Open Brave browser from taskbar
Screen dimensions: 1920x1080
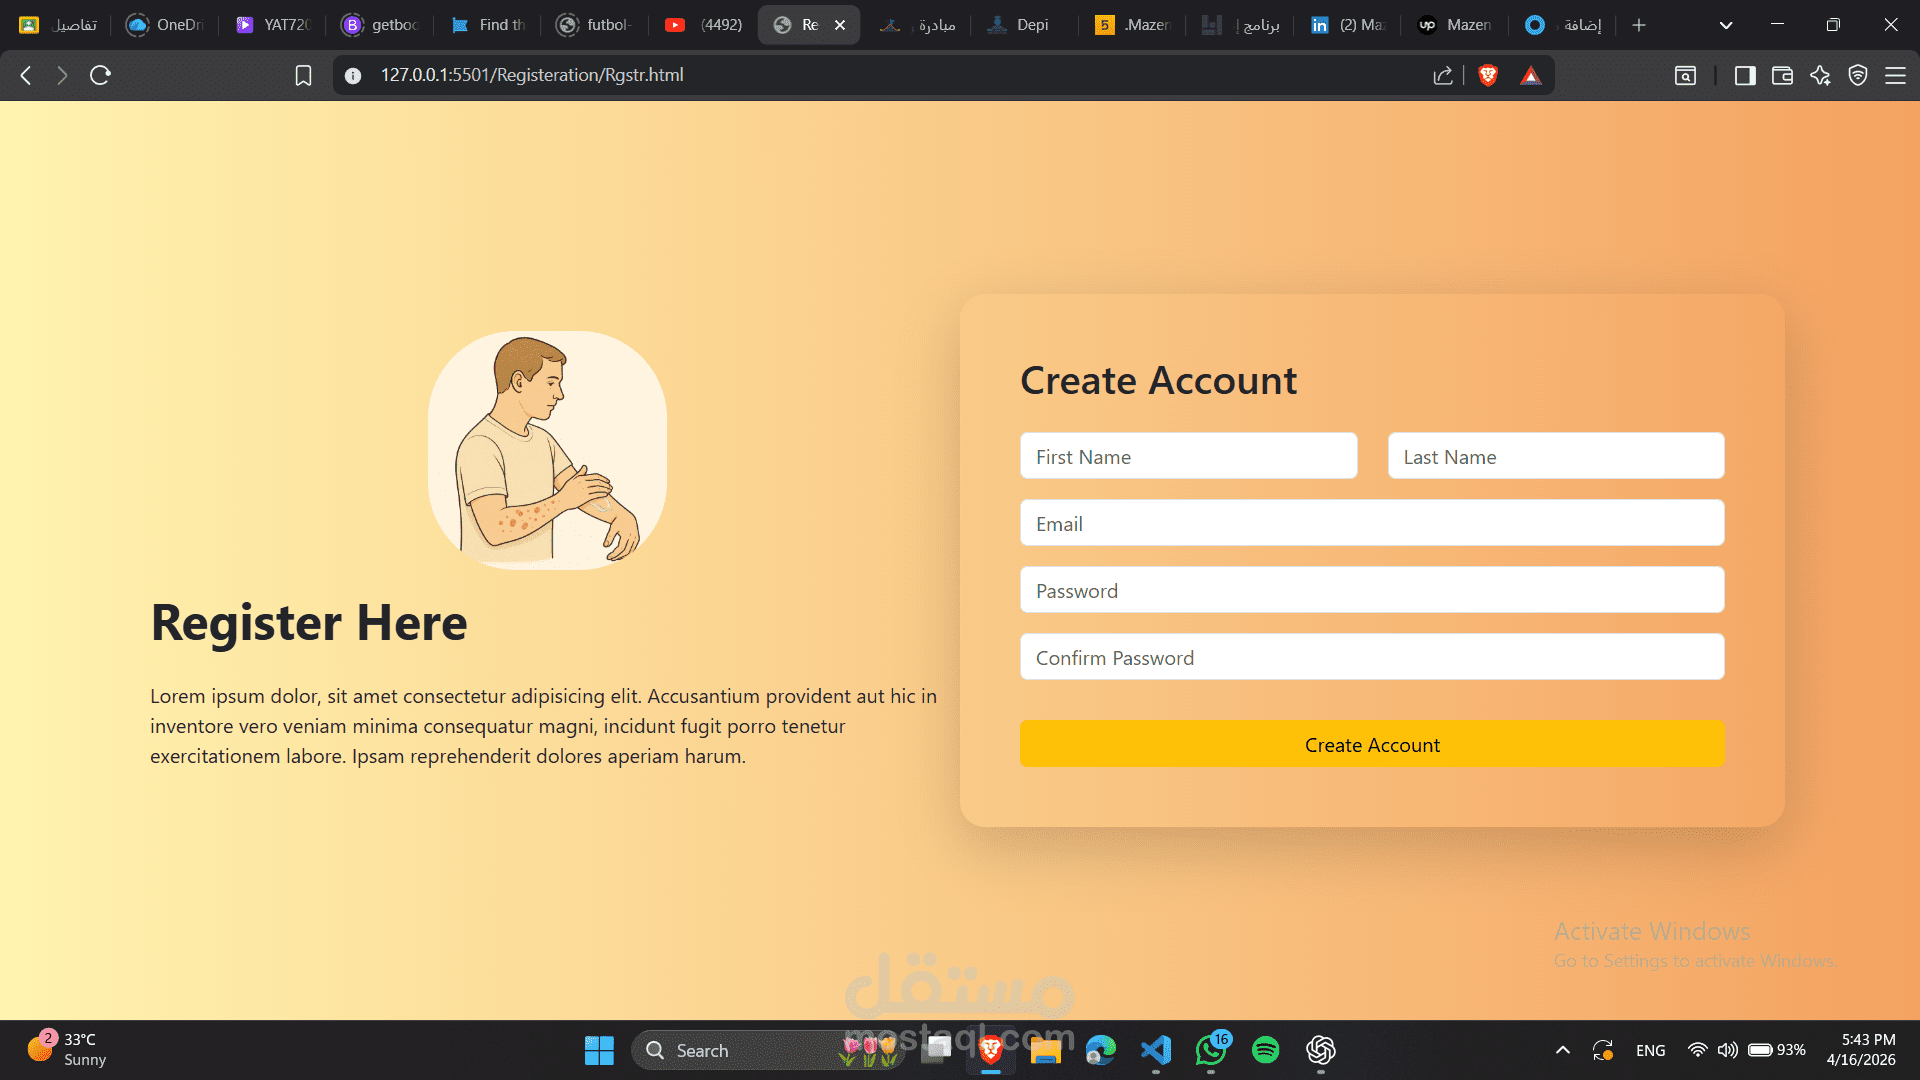[991, 1050]
